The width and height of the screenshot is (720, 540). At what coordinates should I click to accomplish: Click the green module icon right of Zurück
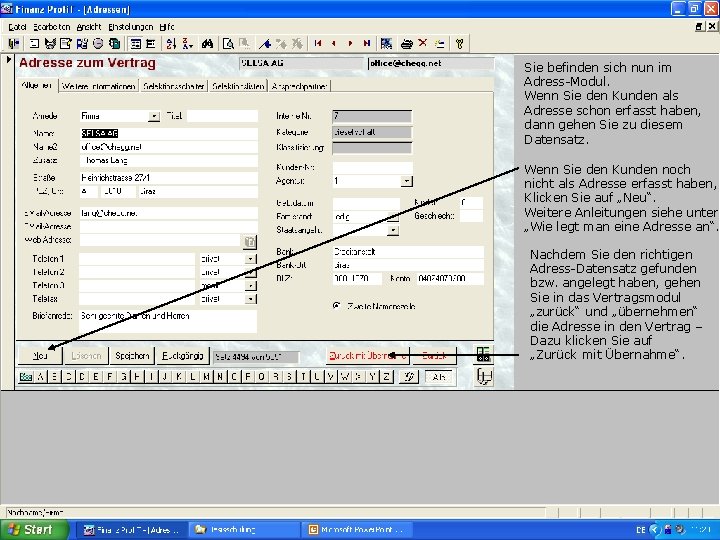[x=483, y=354]
